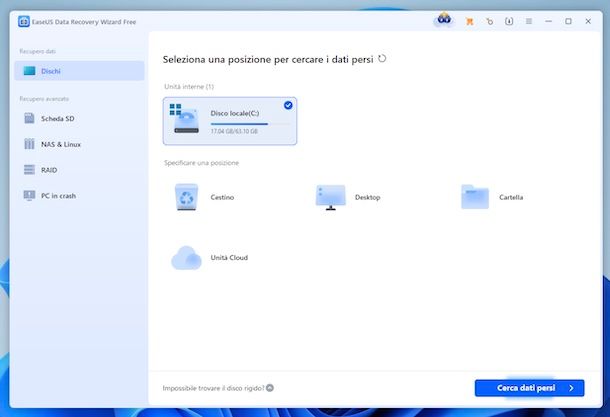610x417 pixels.
Task: Minimize the EaseUS window
Action: pyautogui.click(x=549, y=21)
